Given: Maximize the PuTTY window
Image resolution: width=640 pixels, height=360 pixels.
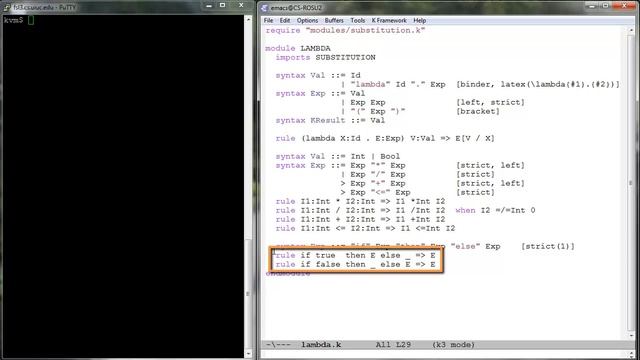Looking at the screenshot, I should coord(222,5).
